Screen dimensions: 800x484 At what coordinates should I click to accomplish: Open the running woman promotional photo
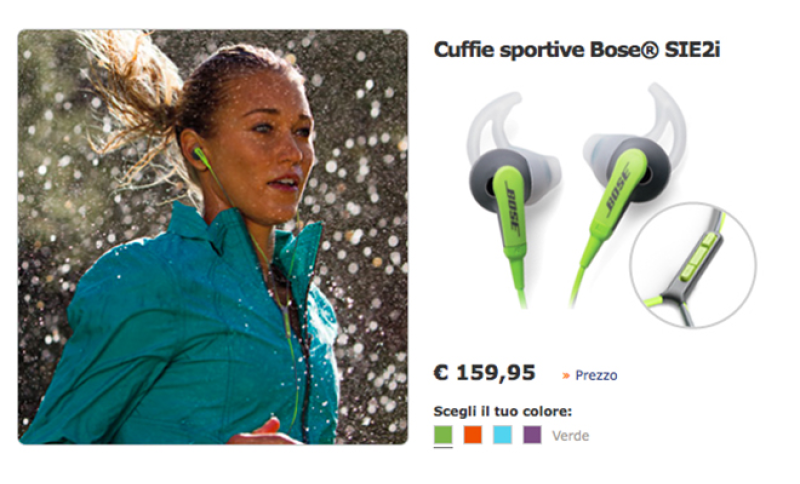pyautogui.click(x=213, y=237)
